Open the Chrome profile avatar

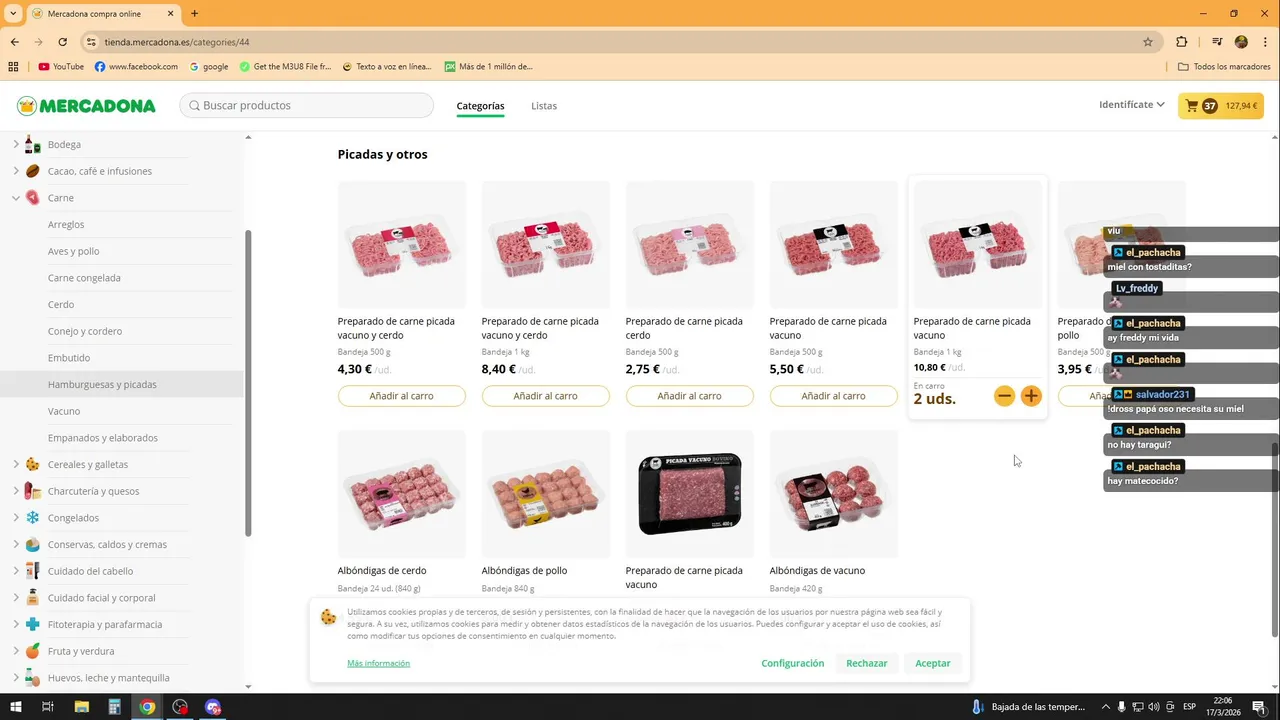coord(1241,42)
